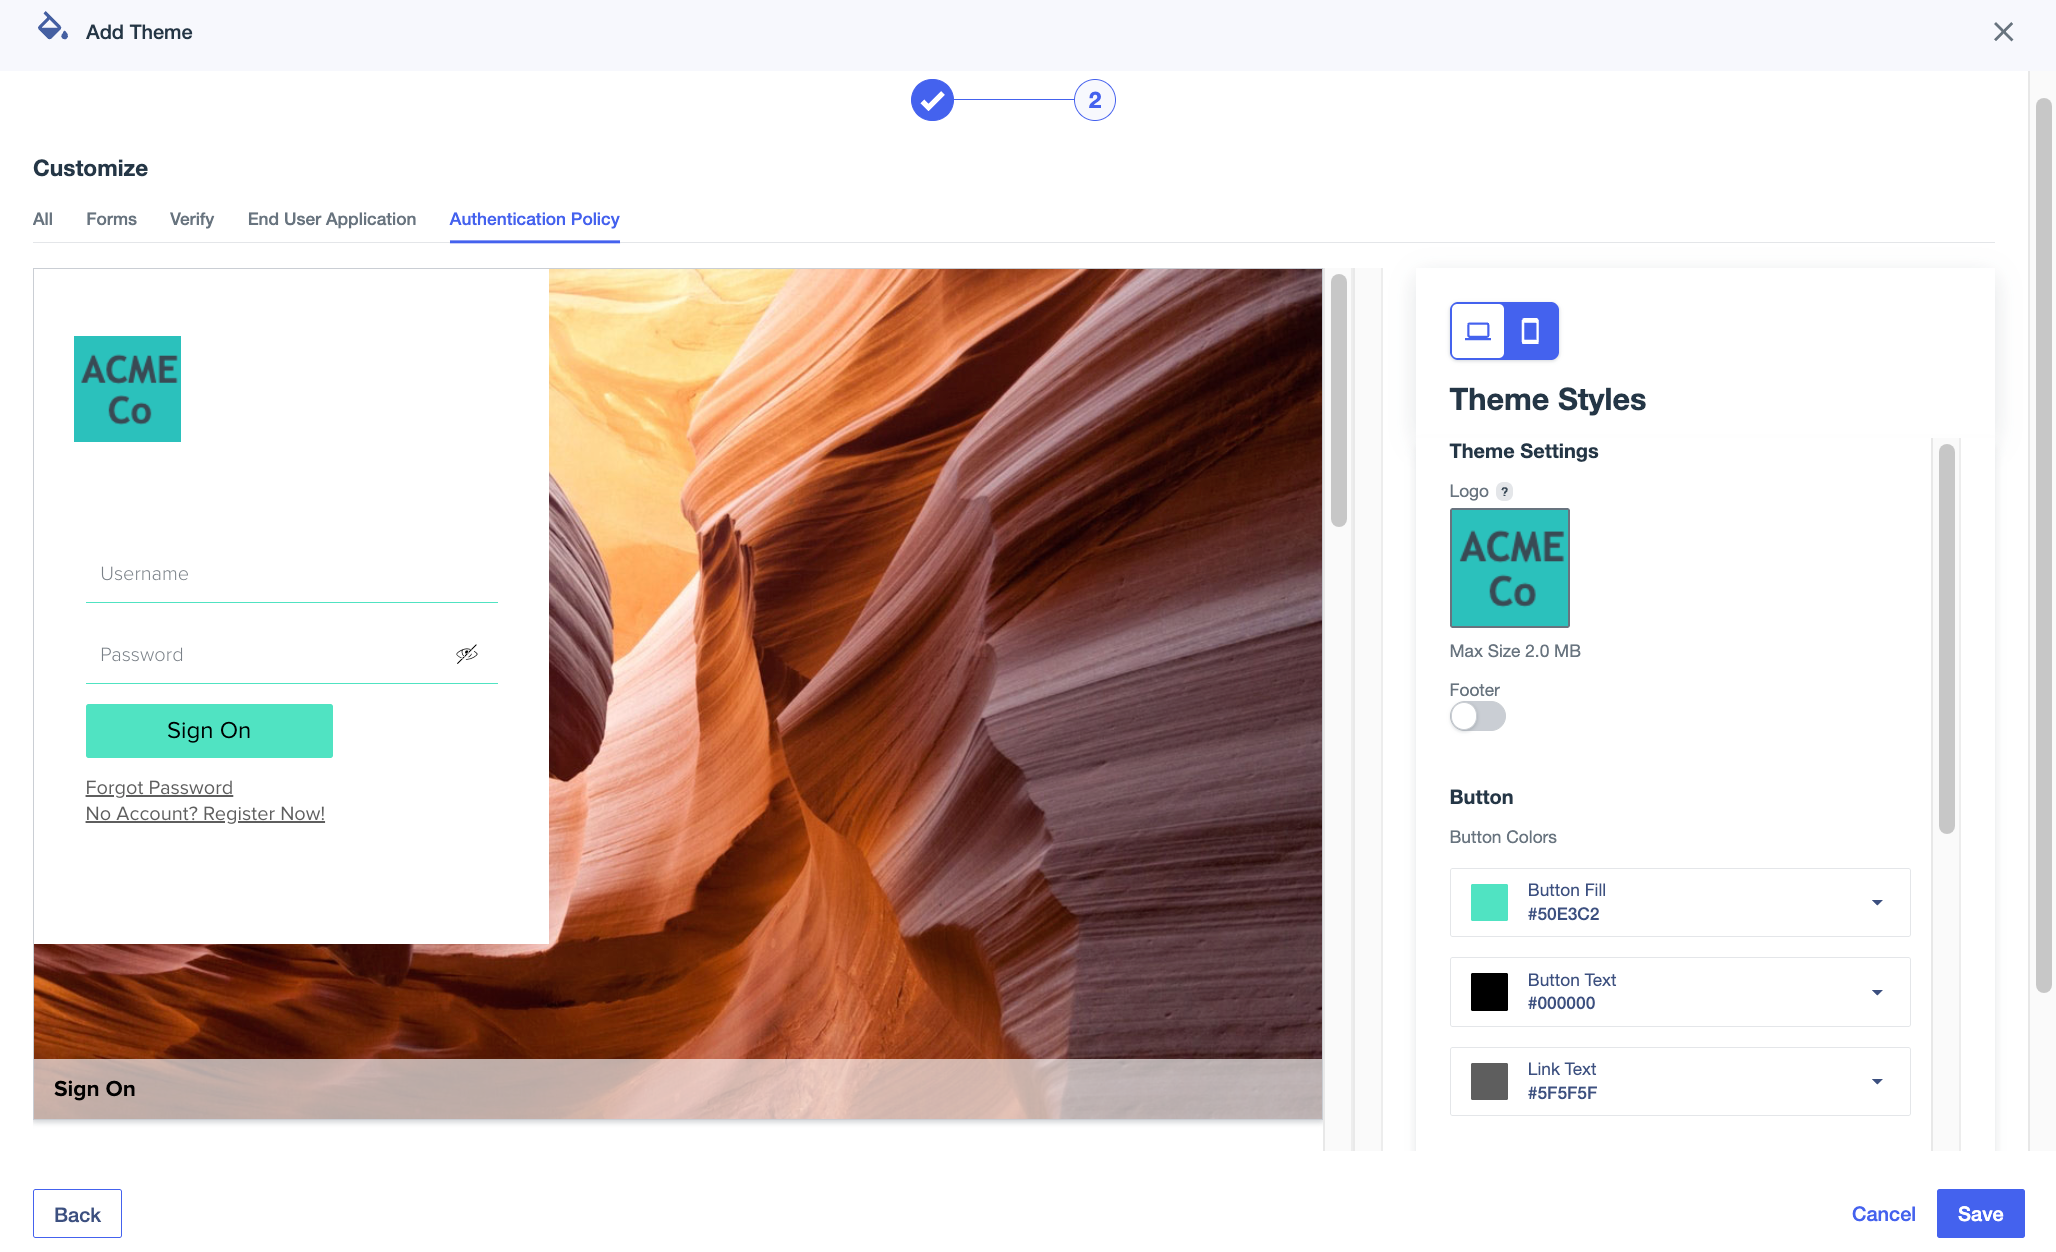Toggle password visibility eye icon
2056x1252 pixels.
(x=467, y=654)
